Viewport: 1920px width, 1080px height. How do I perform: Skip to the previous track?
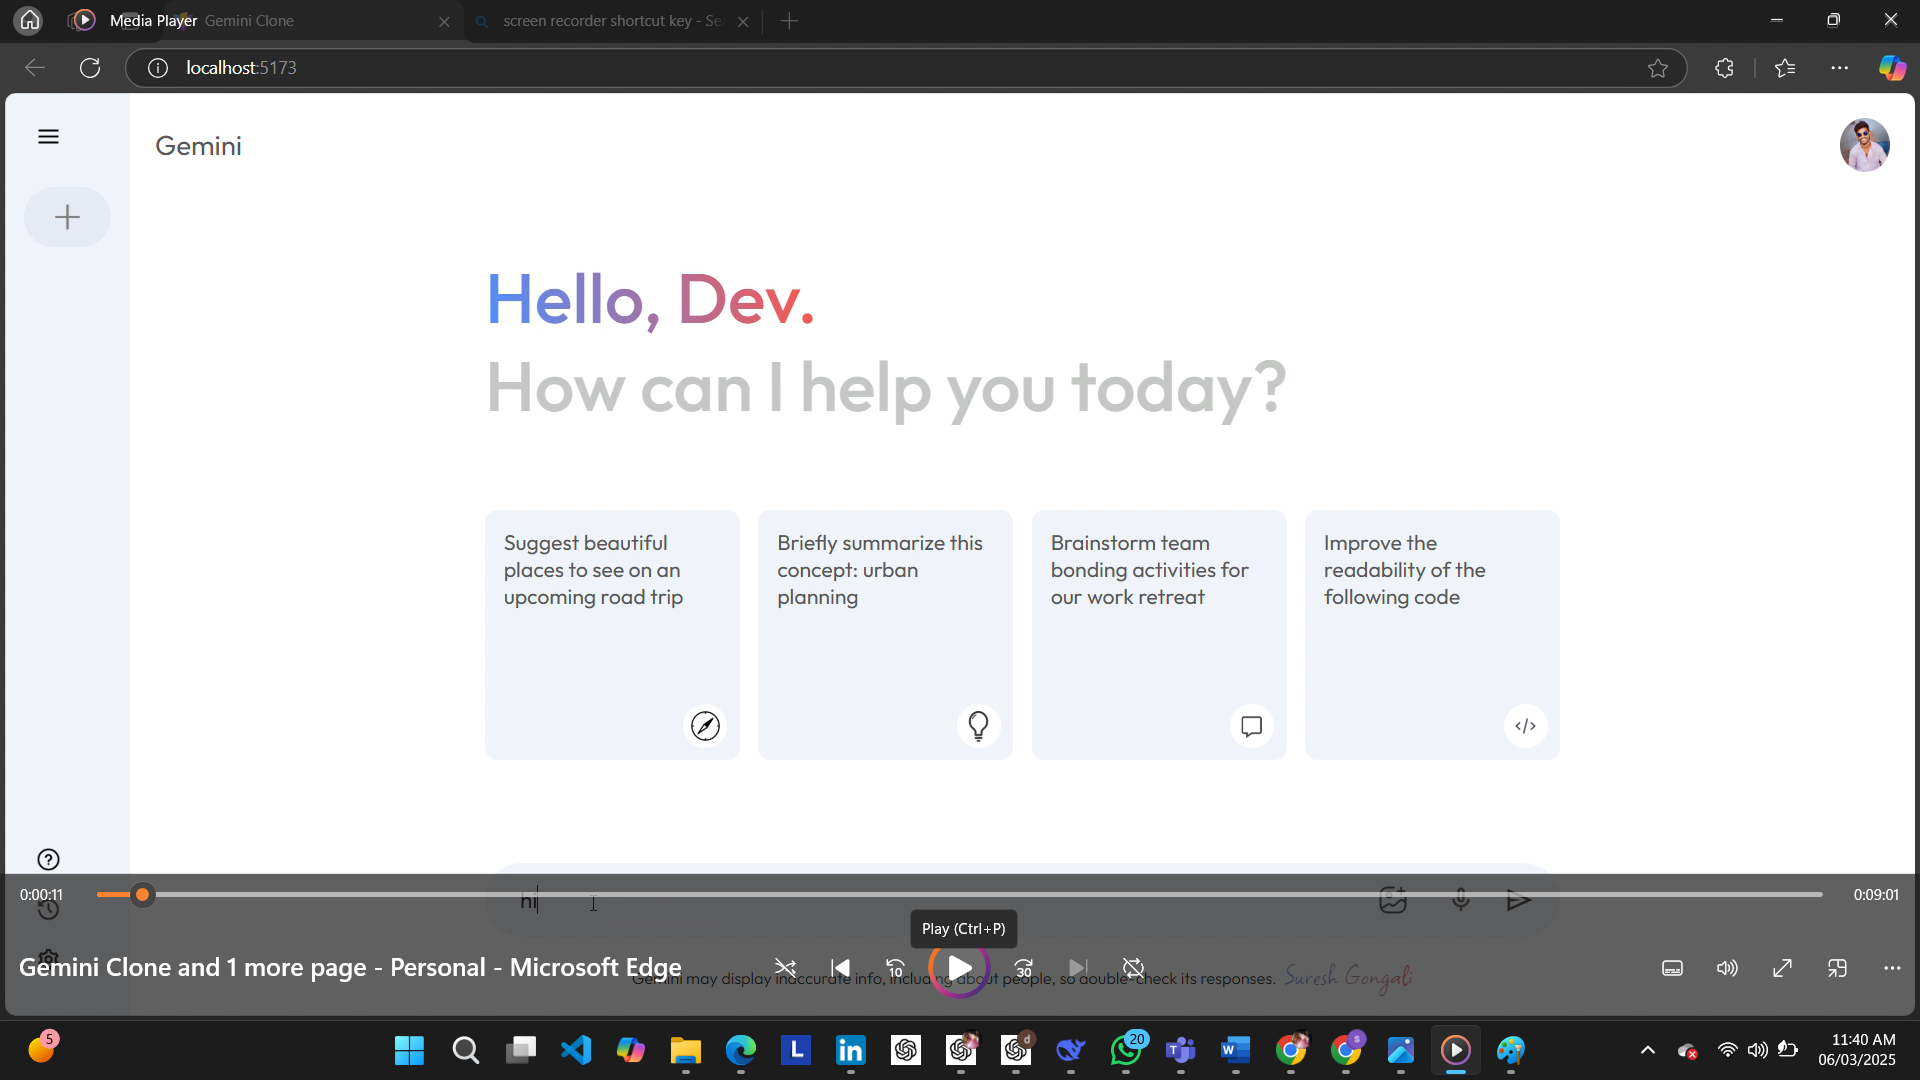coord(841,968)
